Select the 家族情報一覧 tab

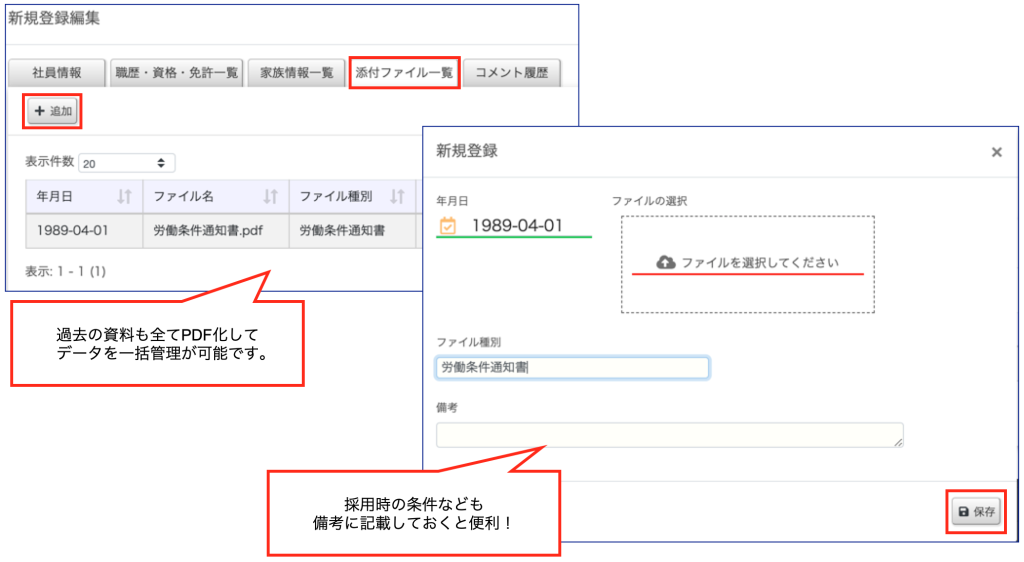coord(296,73)
